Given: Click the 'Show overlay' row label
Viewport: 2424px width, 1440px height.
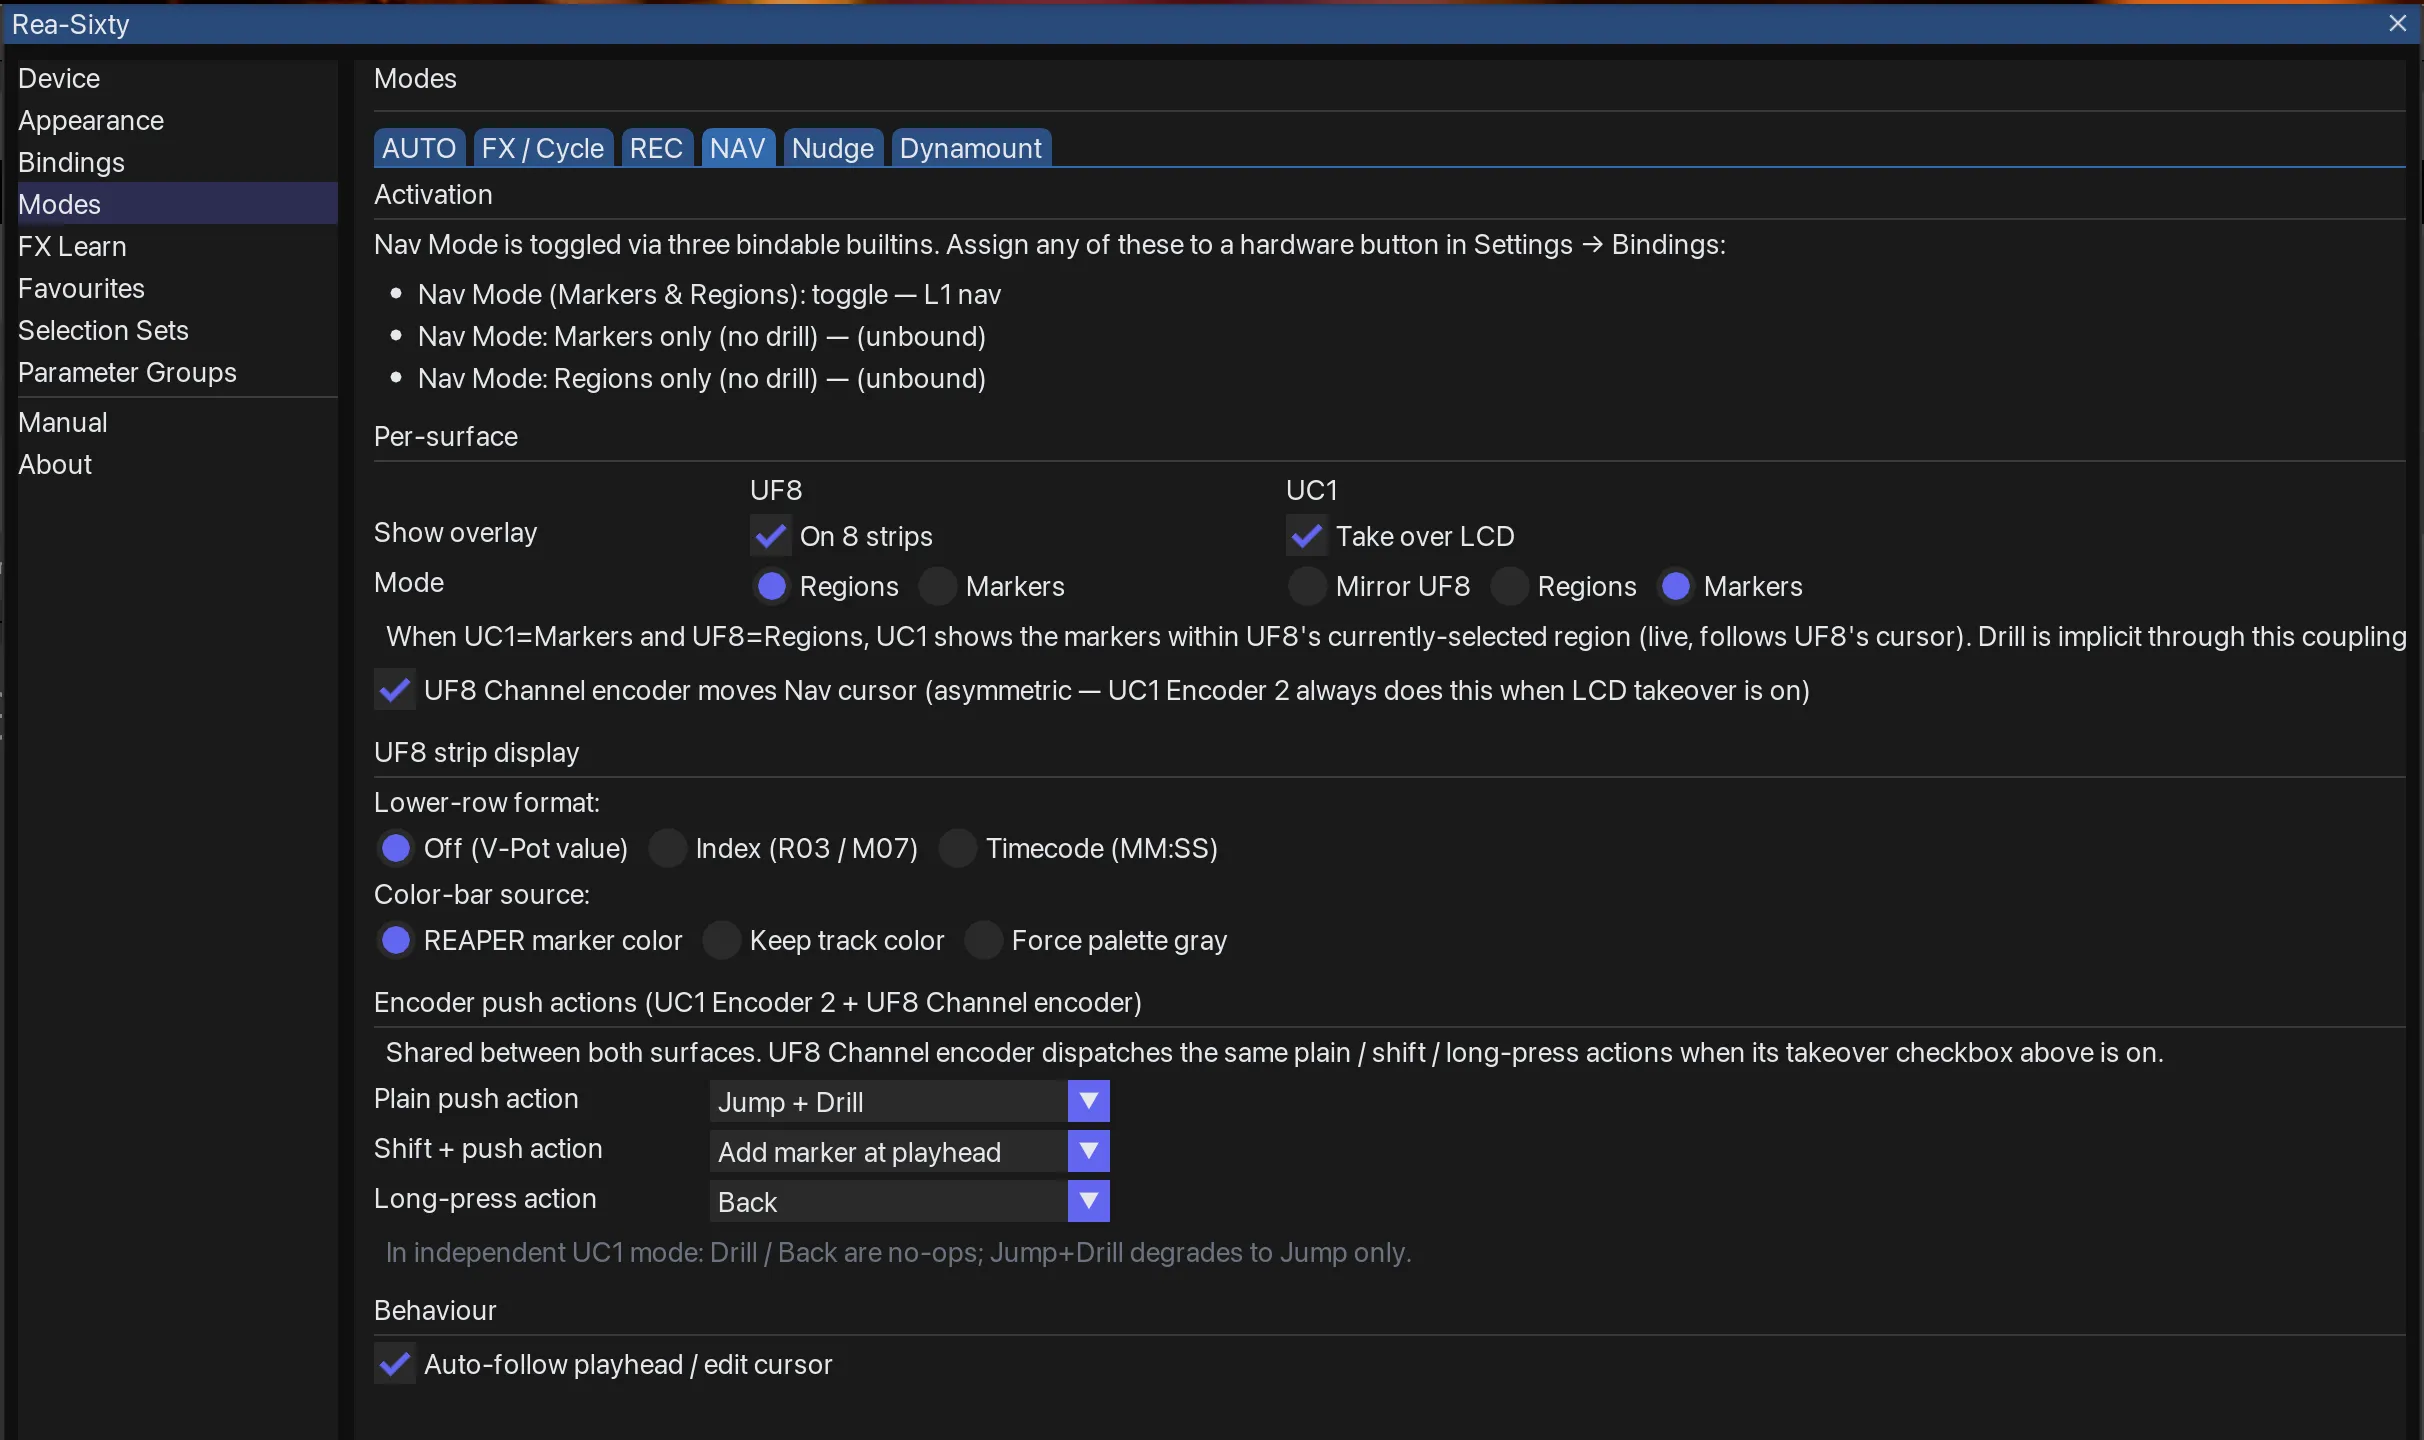Looking at the screenshot, I should pos(455,532).
